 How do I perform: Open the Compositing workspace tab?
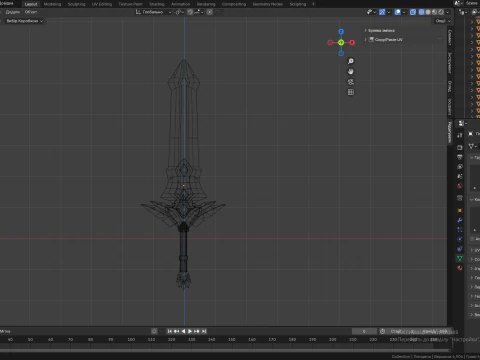click(x=234, y=4)
